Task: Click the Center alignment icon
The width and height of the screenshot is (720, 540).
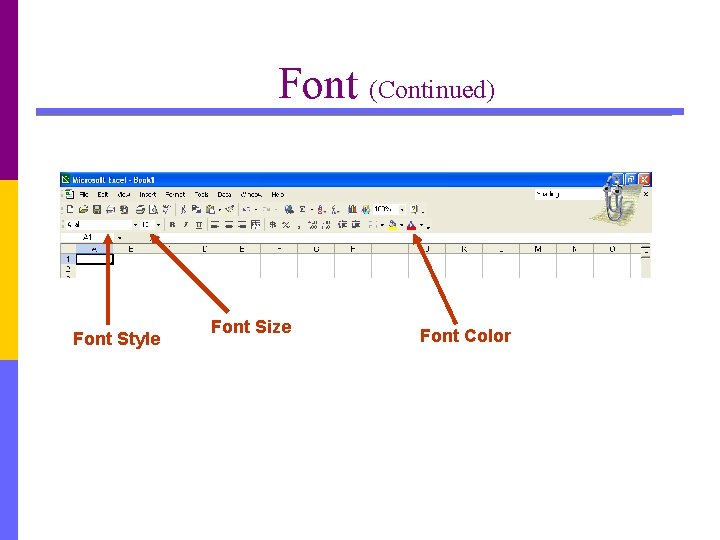Action: 228,225
